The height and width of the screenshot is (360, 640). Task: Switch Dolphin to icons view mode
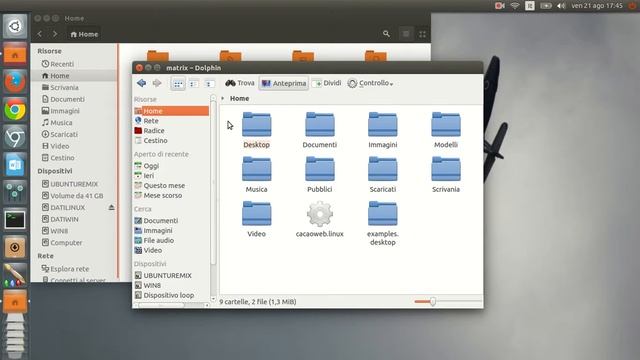tap(178, 84)
